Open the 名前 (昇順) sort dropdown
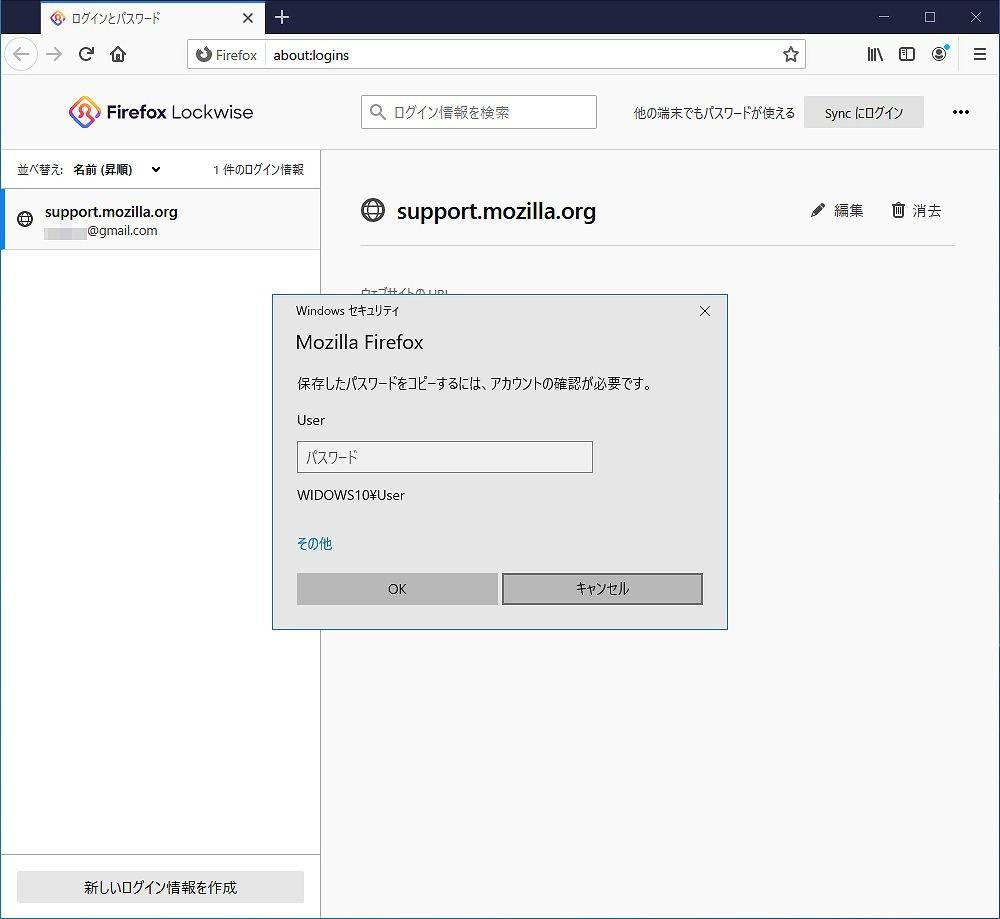The width and height of the screenshot is (1000, 919). point(117,170)
